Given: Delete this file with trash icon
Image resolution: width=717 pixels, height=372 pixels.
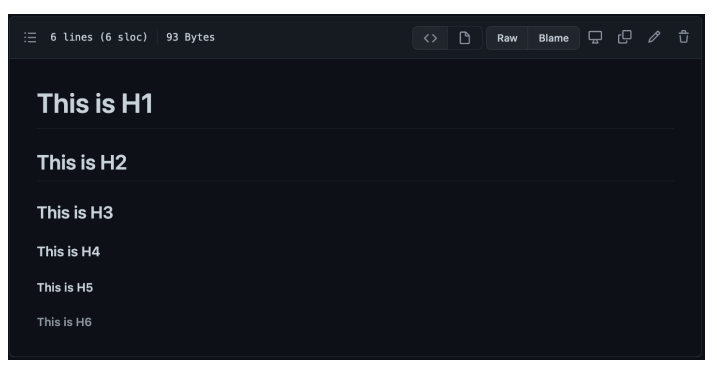Looking at the screenshot, I should pos(684,37).
